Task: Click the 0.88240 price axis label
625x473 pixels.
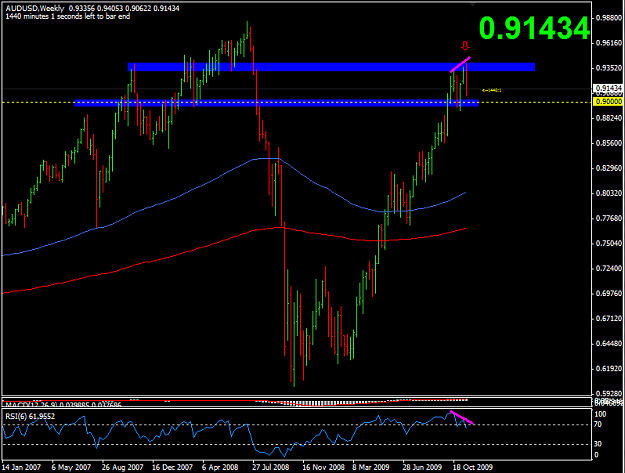Action: pyautogui.click(x=609, y=118)
